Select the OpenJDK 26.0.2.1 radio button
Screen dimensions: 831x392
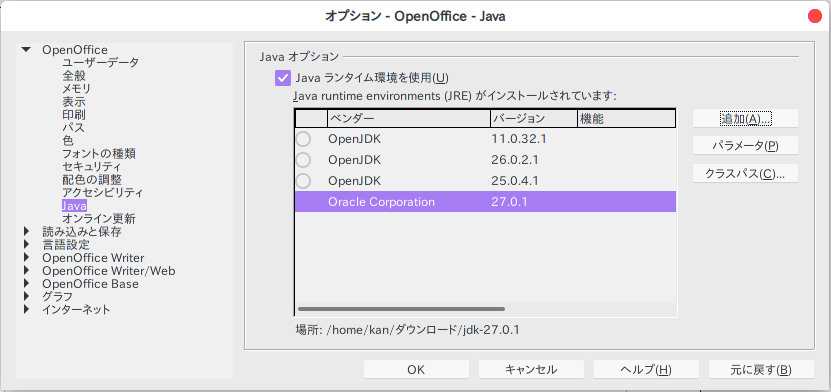click(x=303, y=160)
